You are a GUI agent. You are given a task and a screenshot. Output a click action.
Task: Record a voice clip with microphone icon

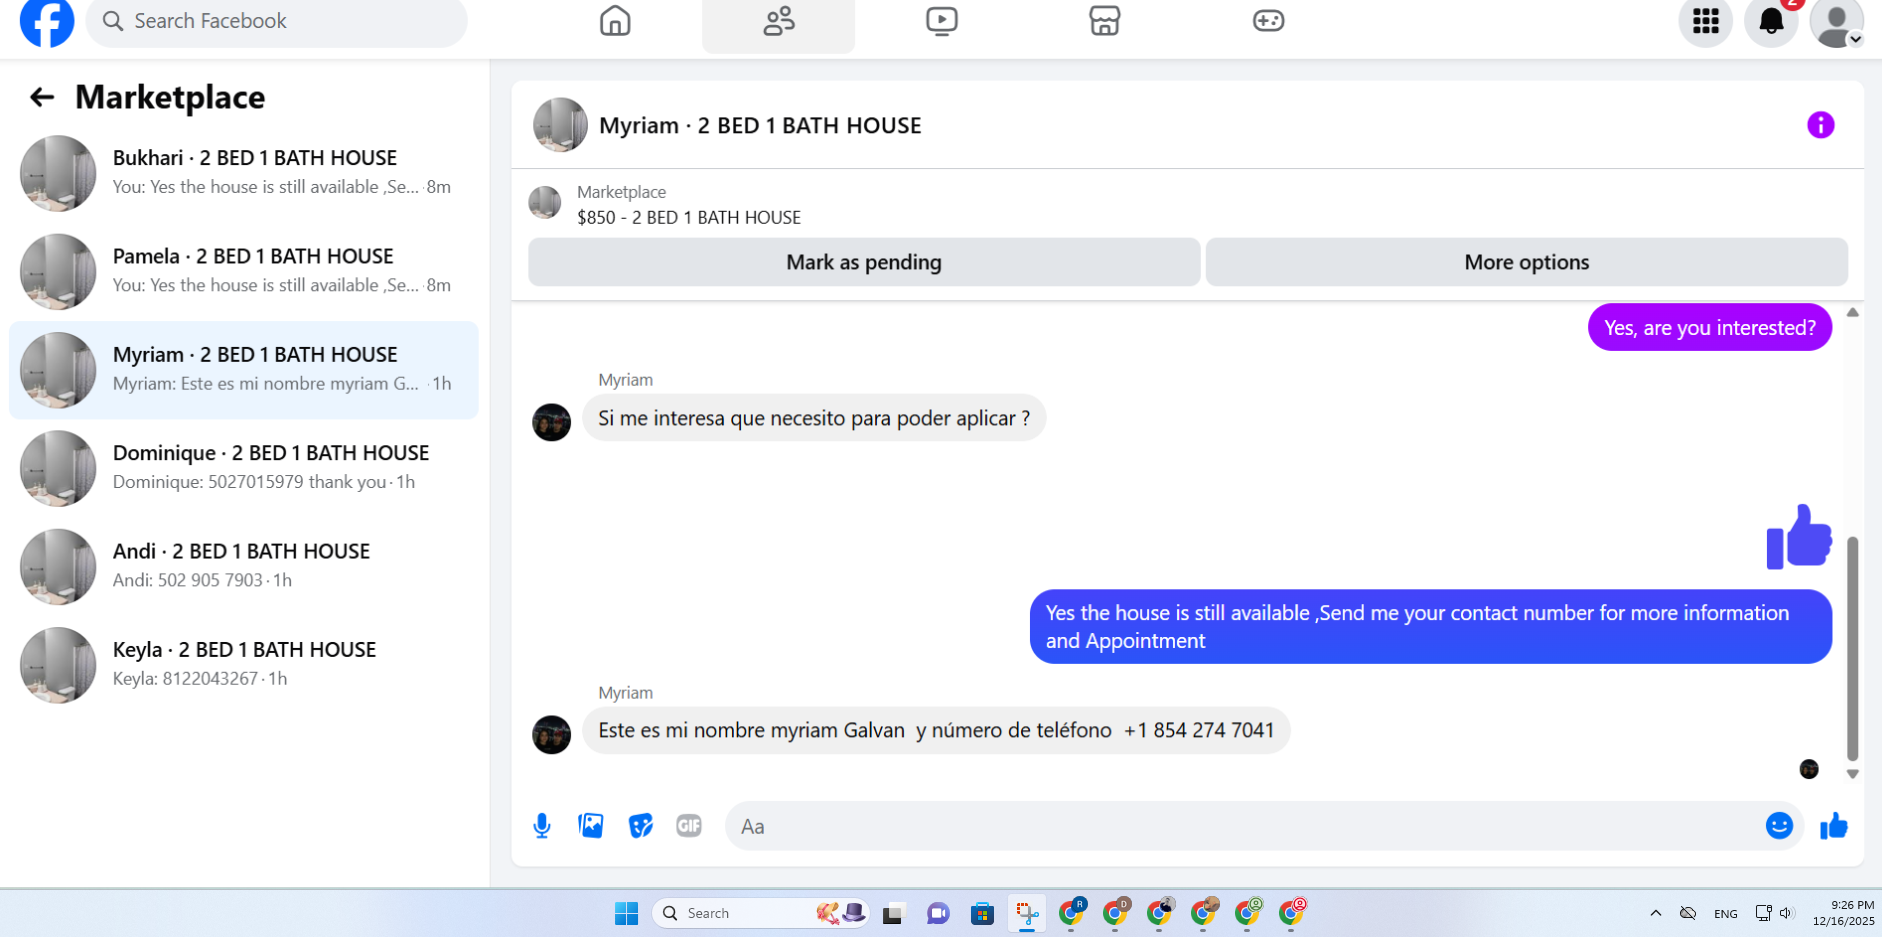point(542,826)
